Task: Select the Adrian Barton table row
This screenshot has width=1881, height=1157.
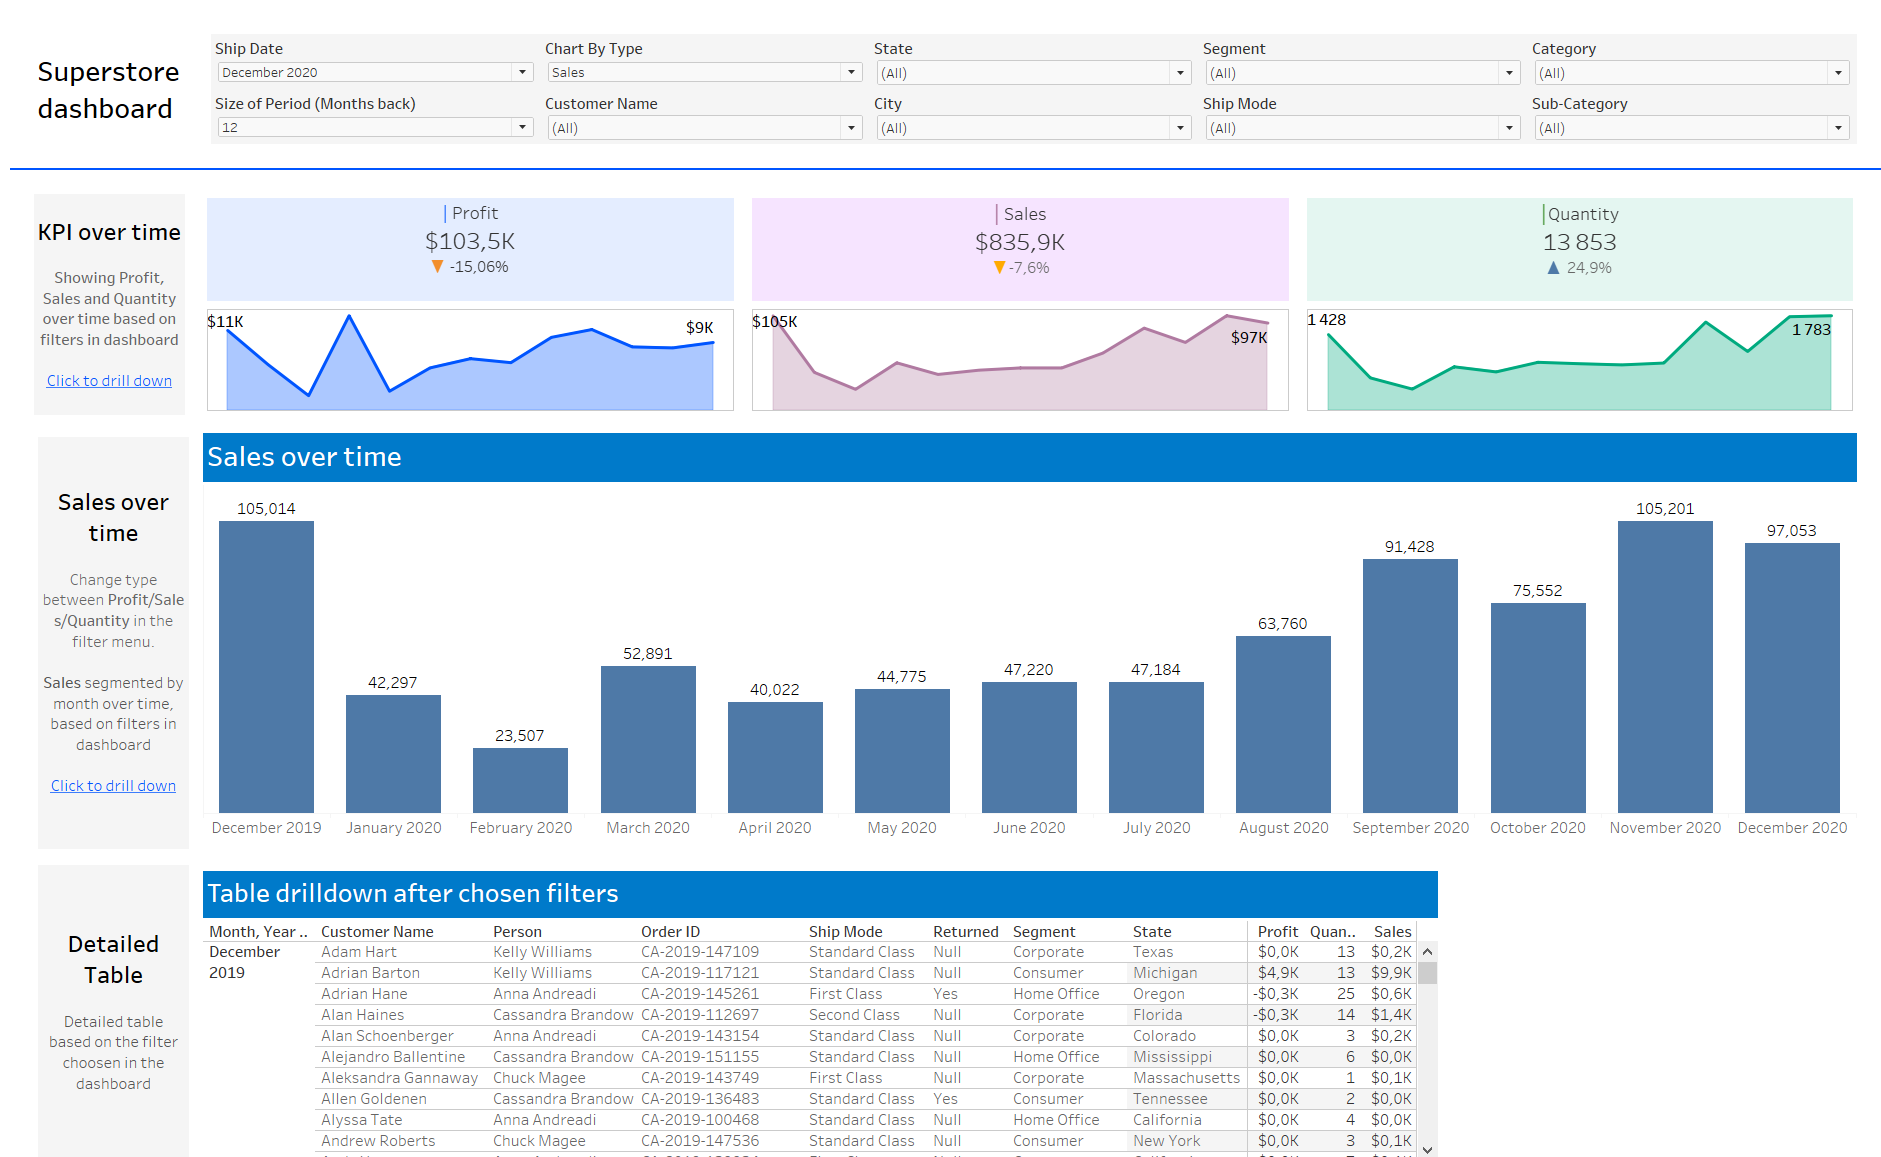Action: (x=370, y=973)
